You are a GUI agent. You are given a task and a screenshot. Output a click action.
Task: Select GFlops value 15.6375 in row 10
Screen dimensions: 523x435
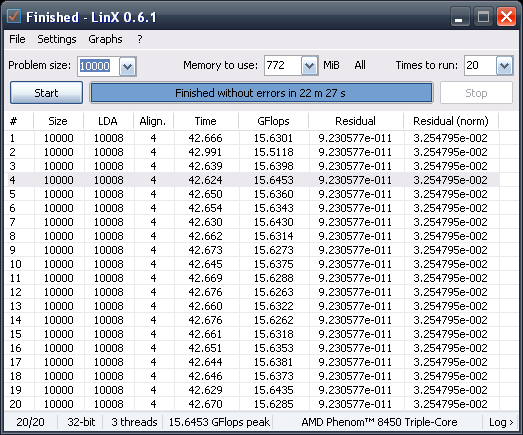pyautogui.click(x=274, y=264)
